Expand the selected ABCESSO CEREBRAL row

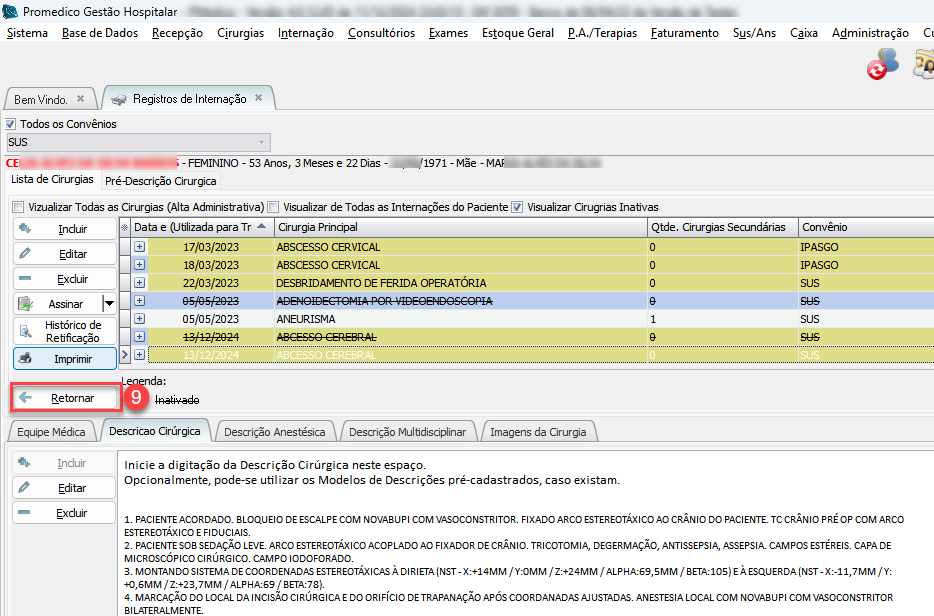click(139, 354)
